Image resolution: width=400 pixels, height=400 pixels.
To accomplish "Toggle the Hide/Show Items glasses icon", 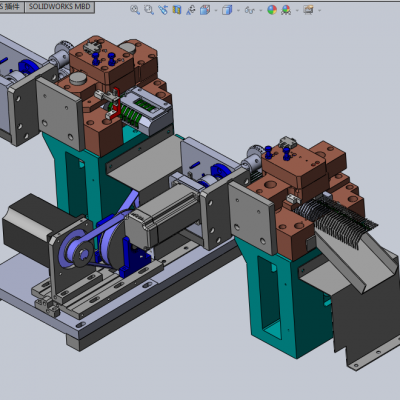I will point(249,10).
